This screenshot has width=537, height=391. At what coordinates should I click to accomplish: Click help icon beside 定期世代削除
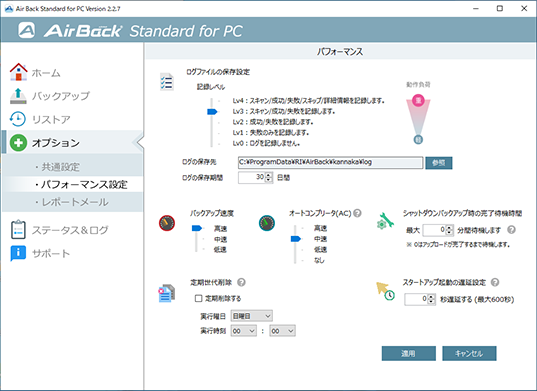241,282
